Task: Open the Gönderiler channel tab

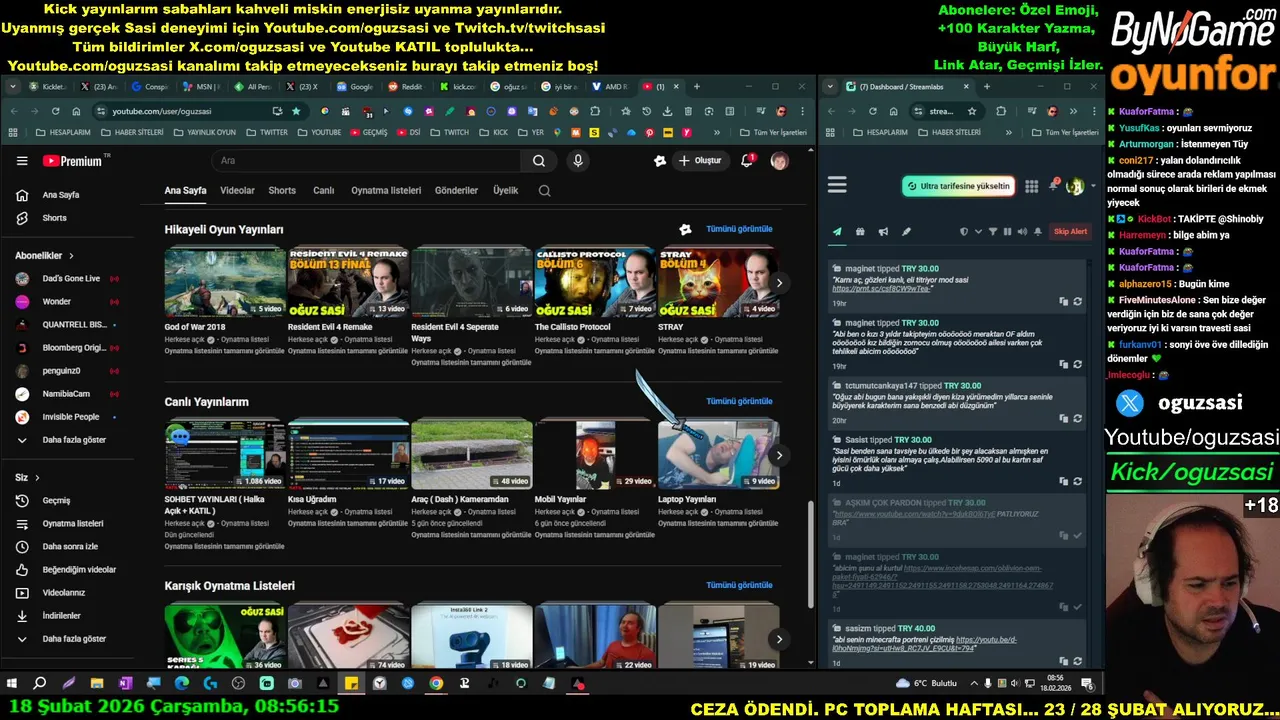Action: tap(456, 190)
